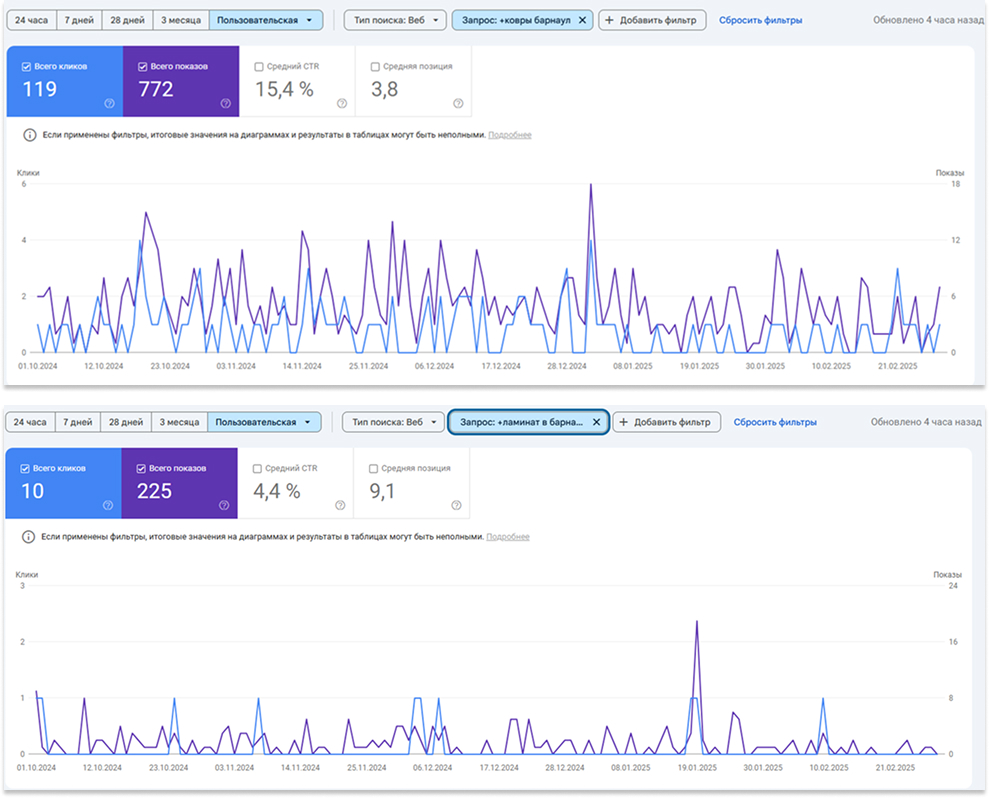Image resolution: width=989 pixels, height=798 pixels.
Task: Select '3 месяца' tab in the ламинат report
Action: (178, 422)
